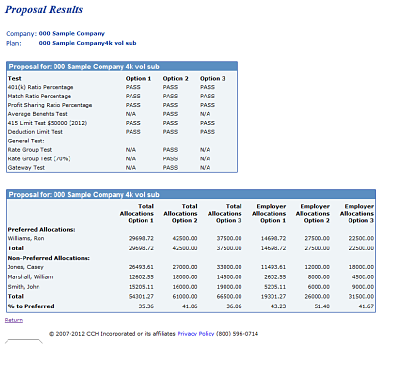Image resolution: width=400 pixels, height=387 pixels.
Task: Click the Williams, Ron participant row
Action: tap(191, 238)
